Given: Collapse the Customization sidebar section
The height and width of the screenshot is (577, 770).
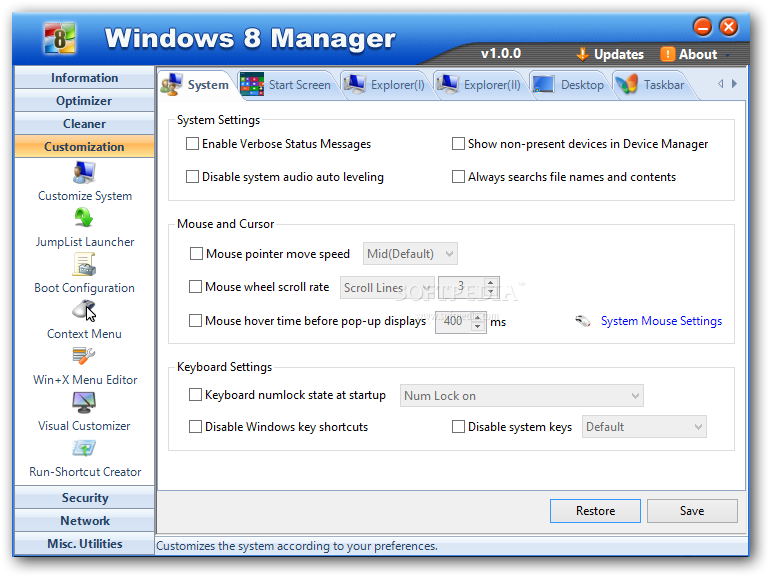Looking at the screenshot, I should (84, 147).
